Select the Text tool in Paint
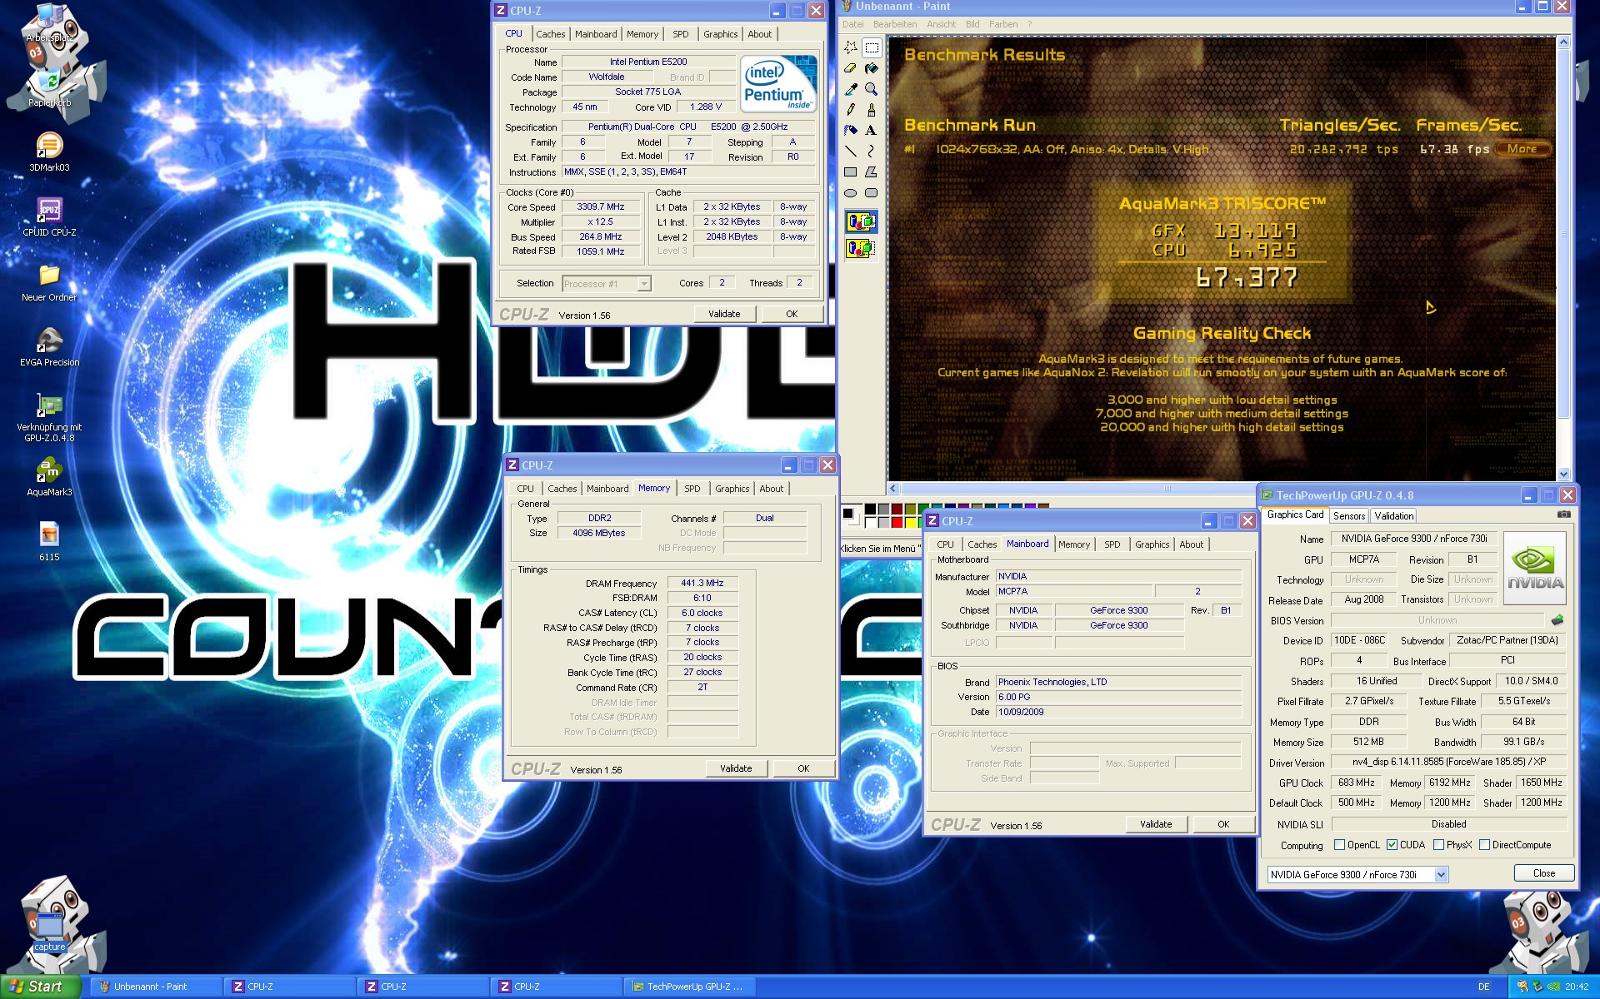Screen dimensions: 1600x999 pyautogui.click(x=871, y=130)
